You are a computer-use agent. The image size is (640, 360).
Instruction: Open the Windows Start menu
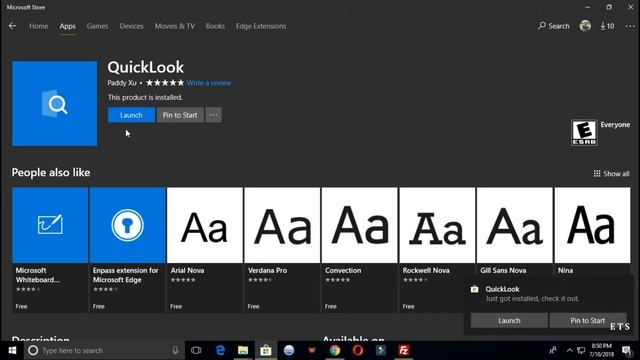tap(12, 350)
